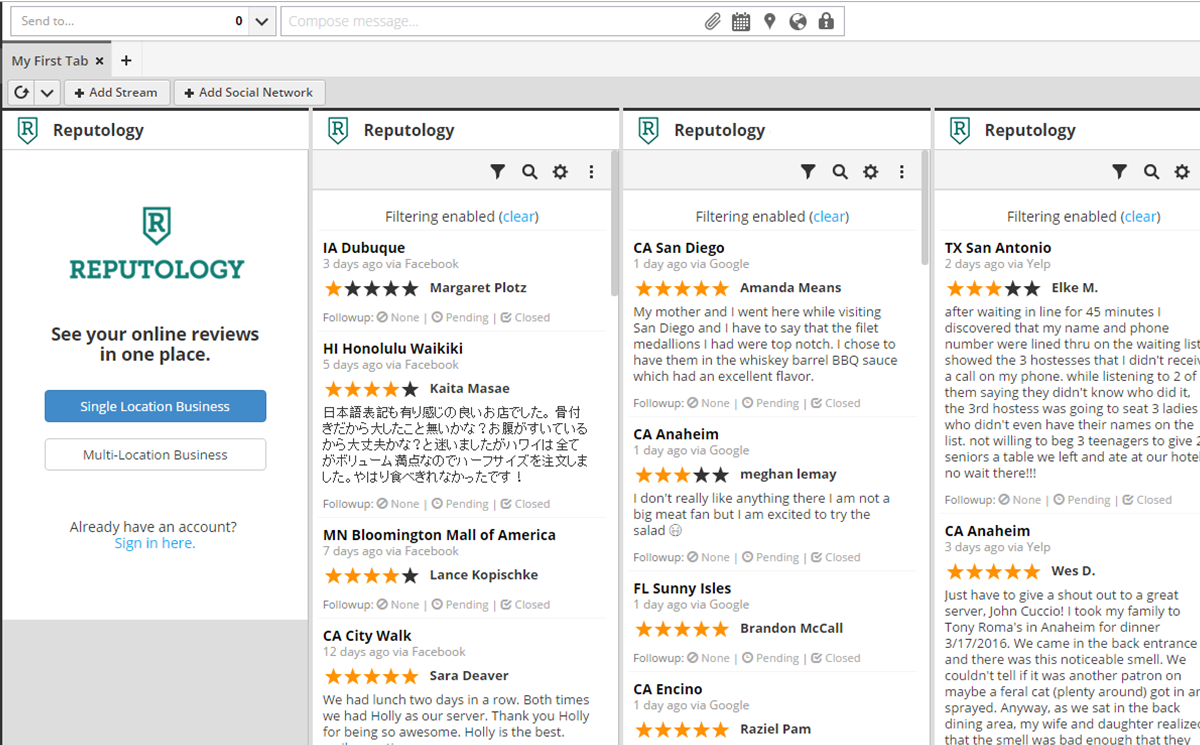Open settings gear in San Antonio stream
The height and width of the screenshot is (745, 1200).
(x=1182, y=172)
